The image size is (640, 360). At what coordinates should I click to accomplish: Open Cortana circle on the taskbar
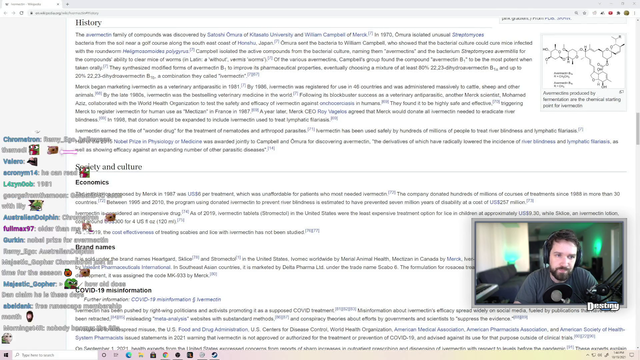104,355
